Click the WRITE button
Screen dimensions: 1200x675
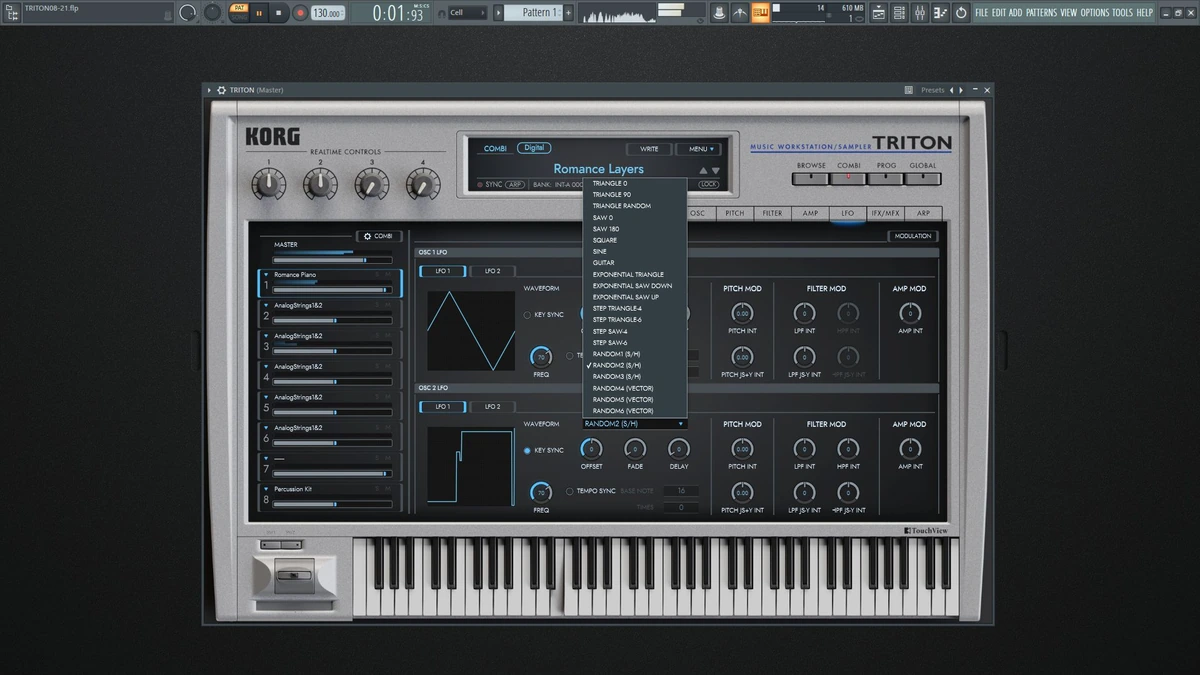(x=649, y=149)
